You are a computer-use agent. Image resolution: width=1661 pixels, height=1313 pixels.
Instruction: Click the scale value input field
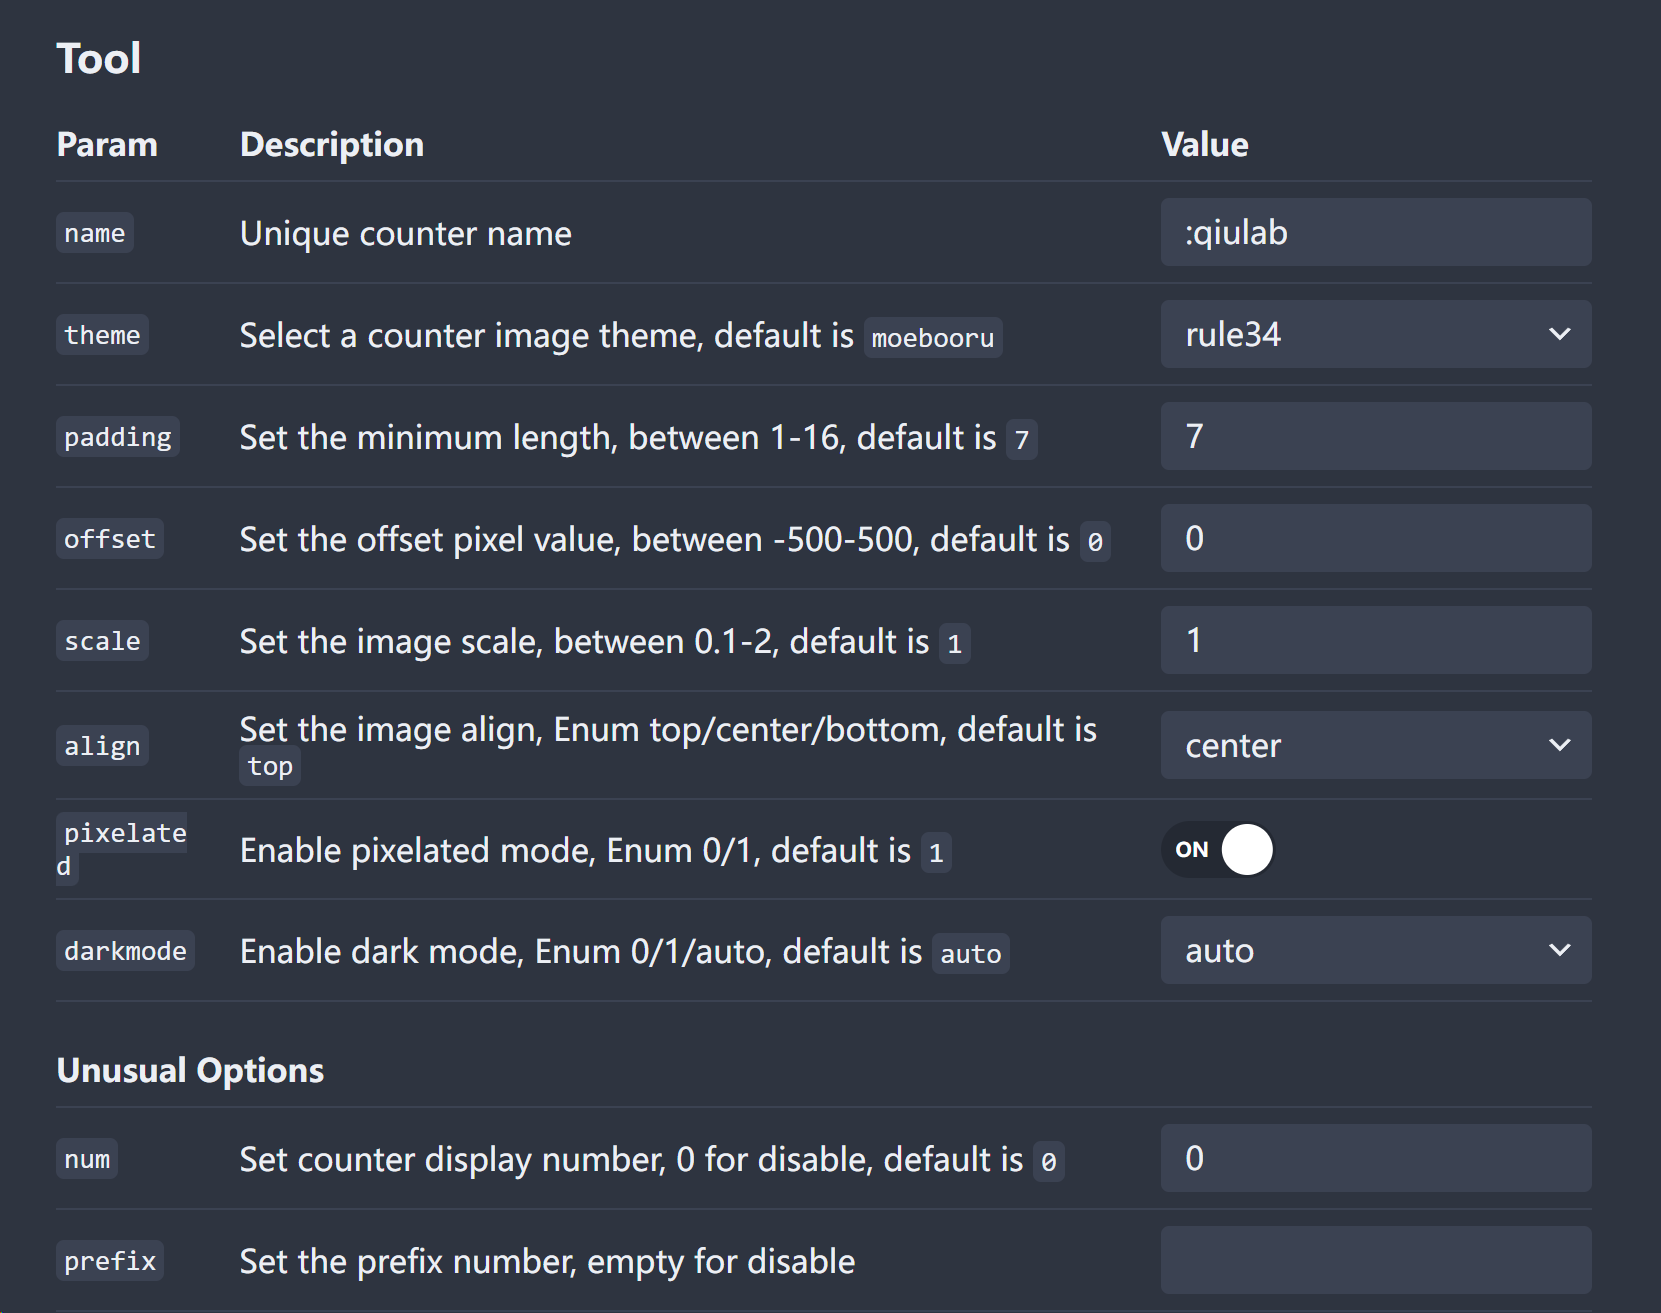point(1375,640)
